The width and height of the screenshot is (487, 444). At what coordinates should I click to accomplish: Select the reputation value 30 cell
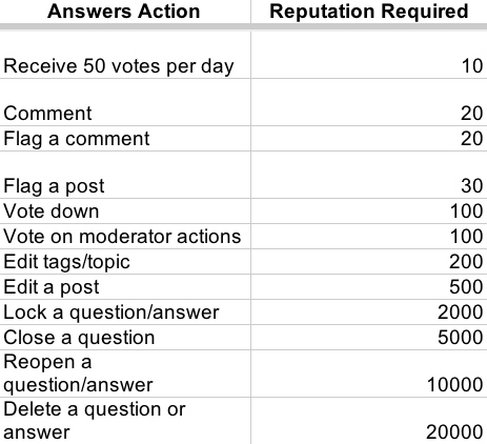(369, 175)
